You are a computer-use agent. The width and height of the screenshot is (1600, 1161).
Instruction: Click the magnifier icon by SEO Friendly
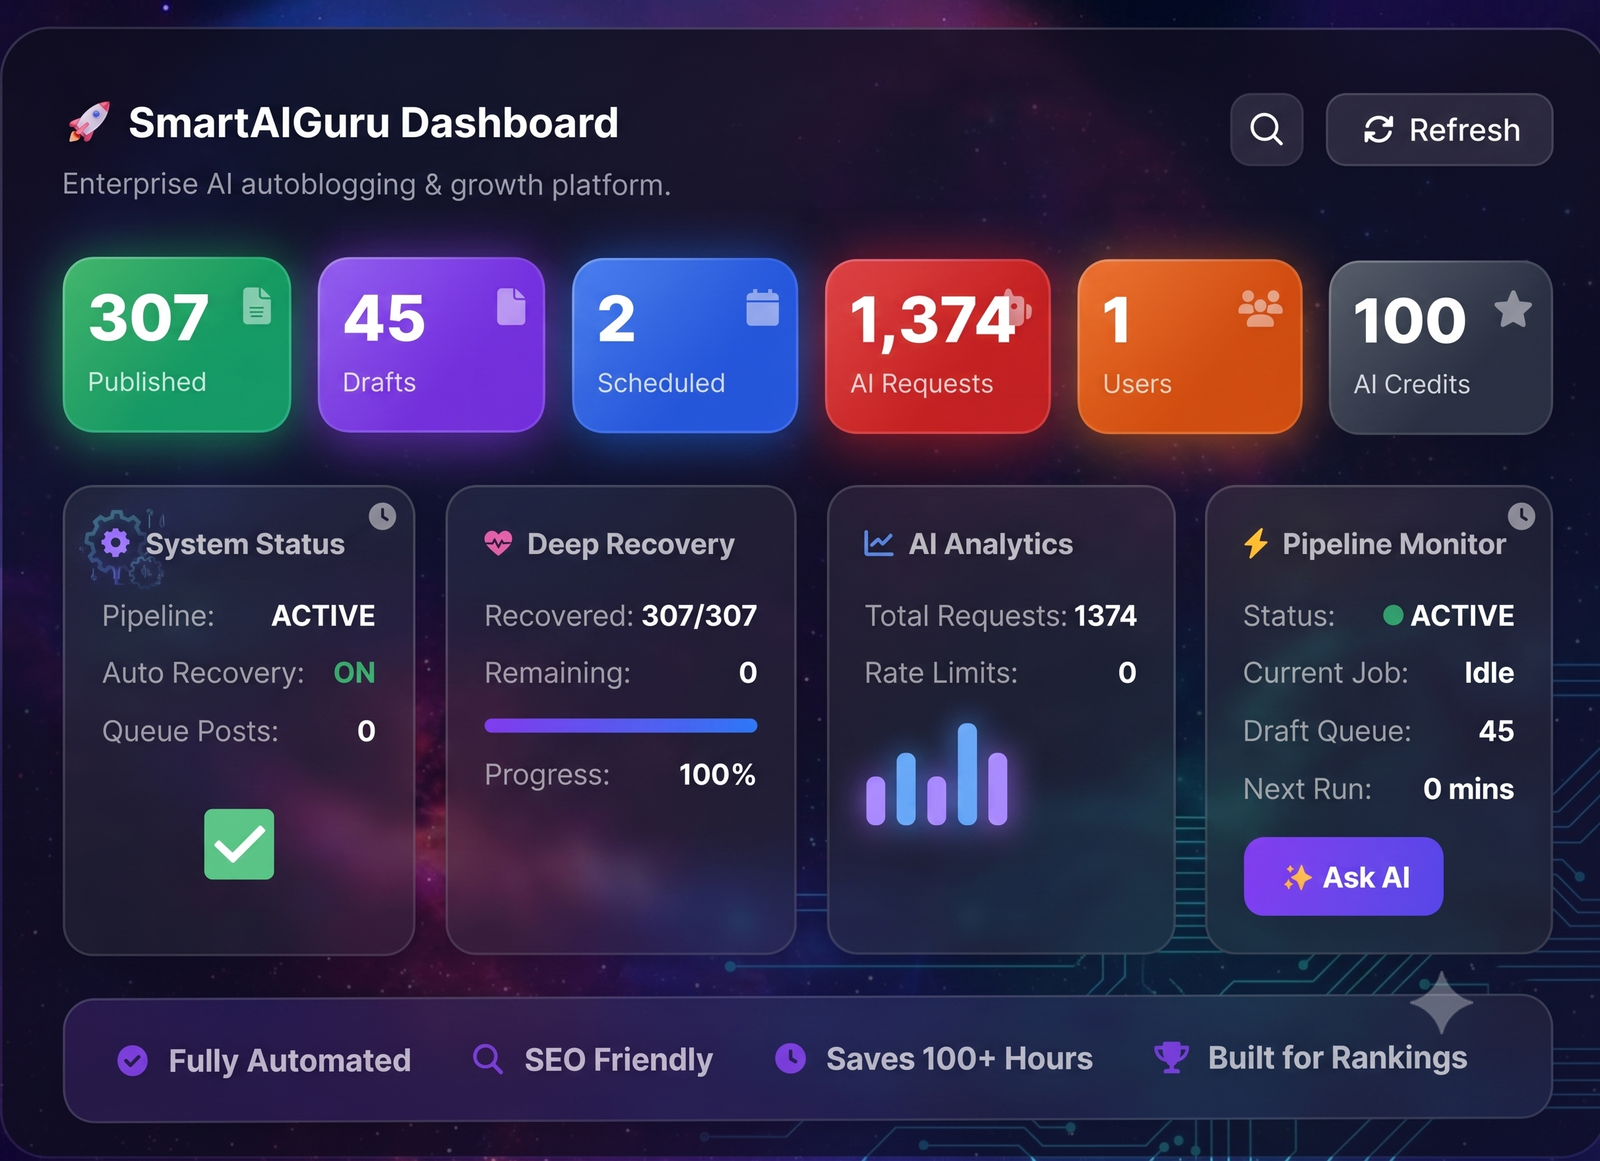(x=487, y=1058)
